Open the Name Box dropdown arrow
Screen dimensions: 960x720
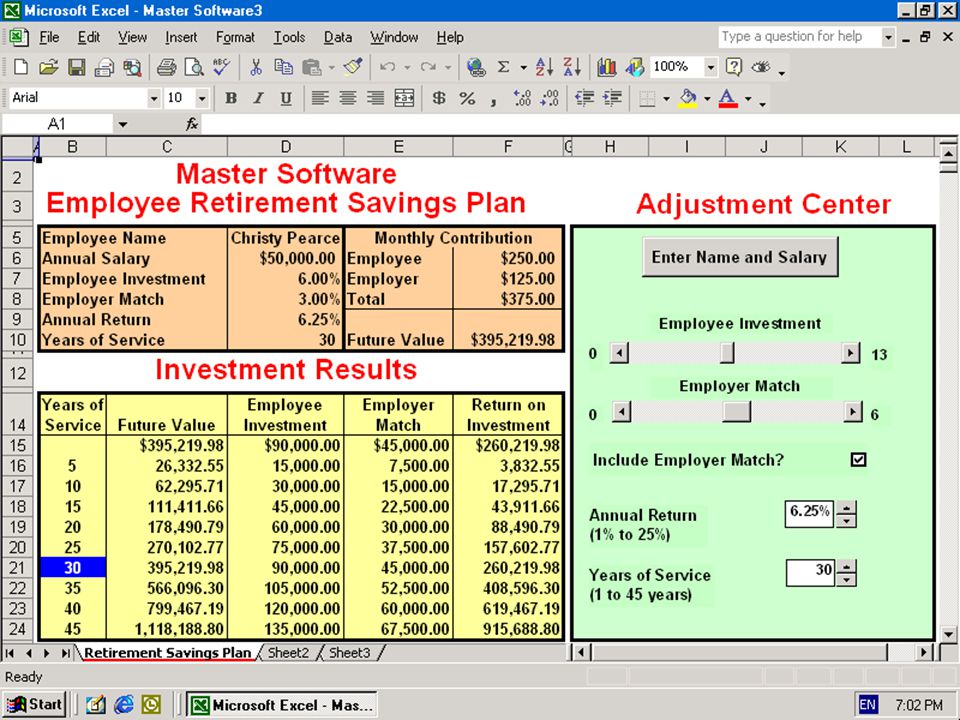pos(122,124)
